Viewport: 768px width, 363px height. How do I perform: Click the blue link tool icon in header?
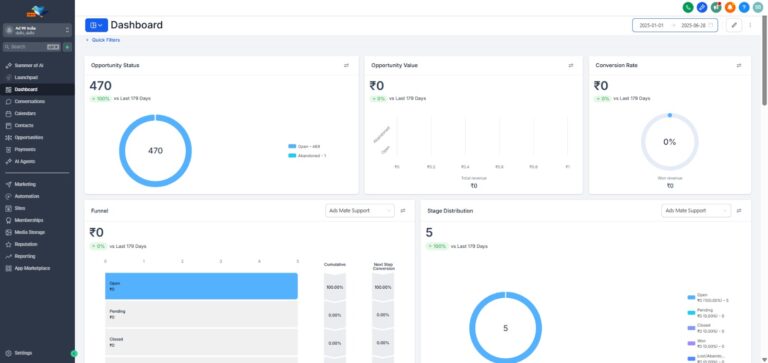702,7
